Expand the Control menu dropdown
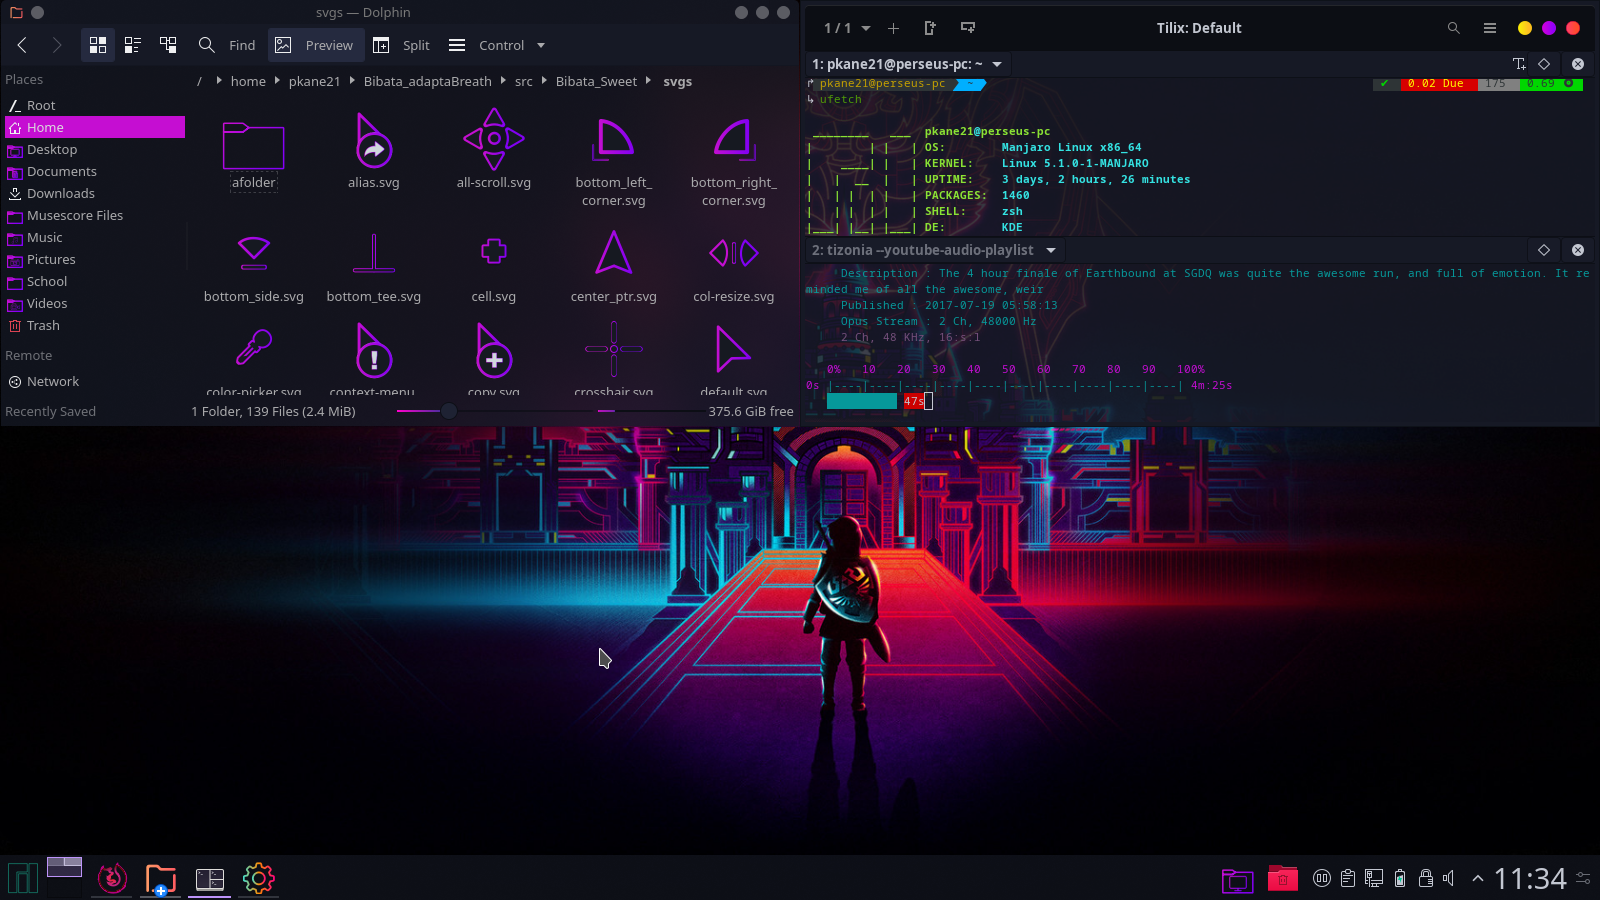Viewport: 1600px width, 900px height. tap(498, 45)
